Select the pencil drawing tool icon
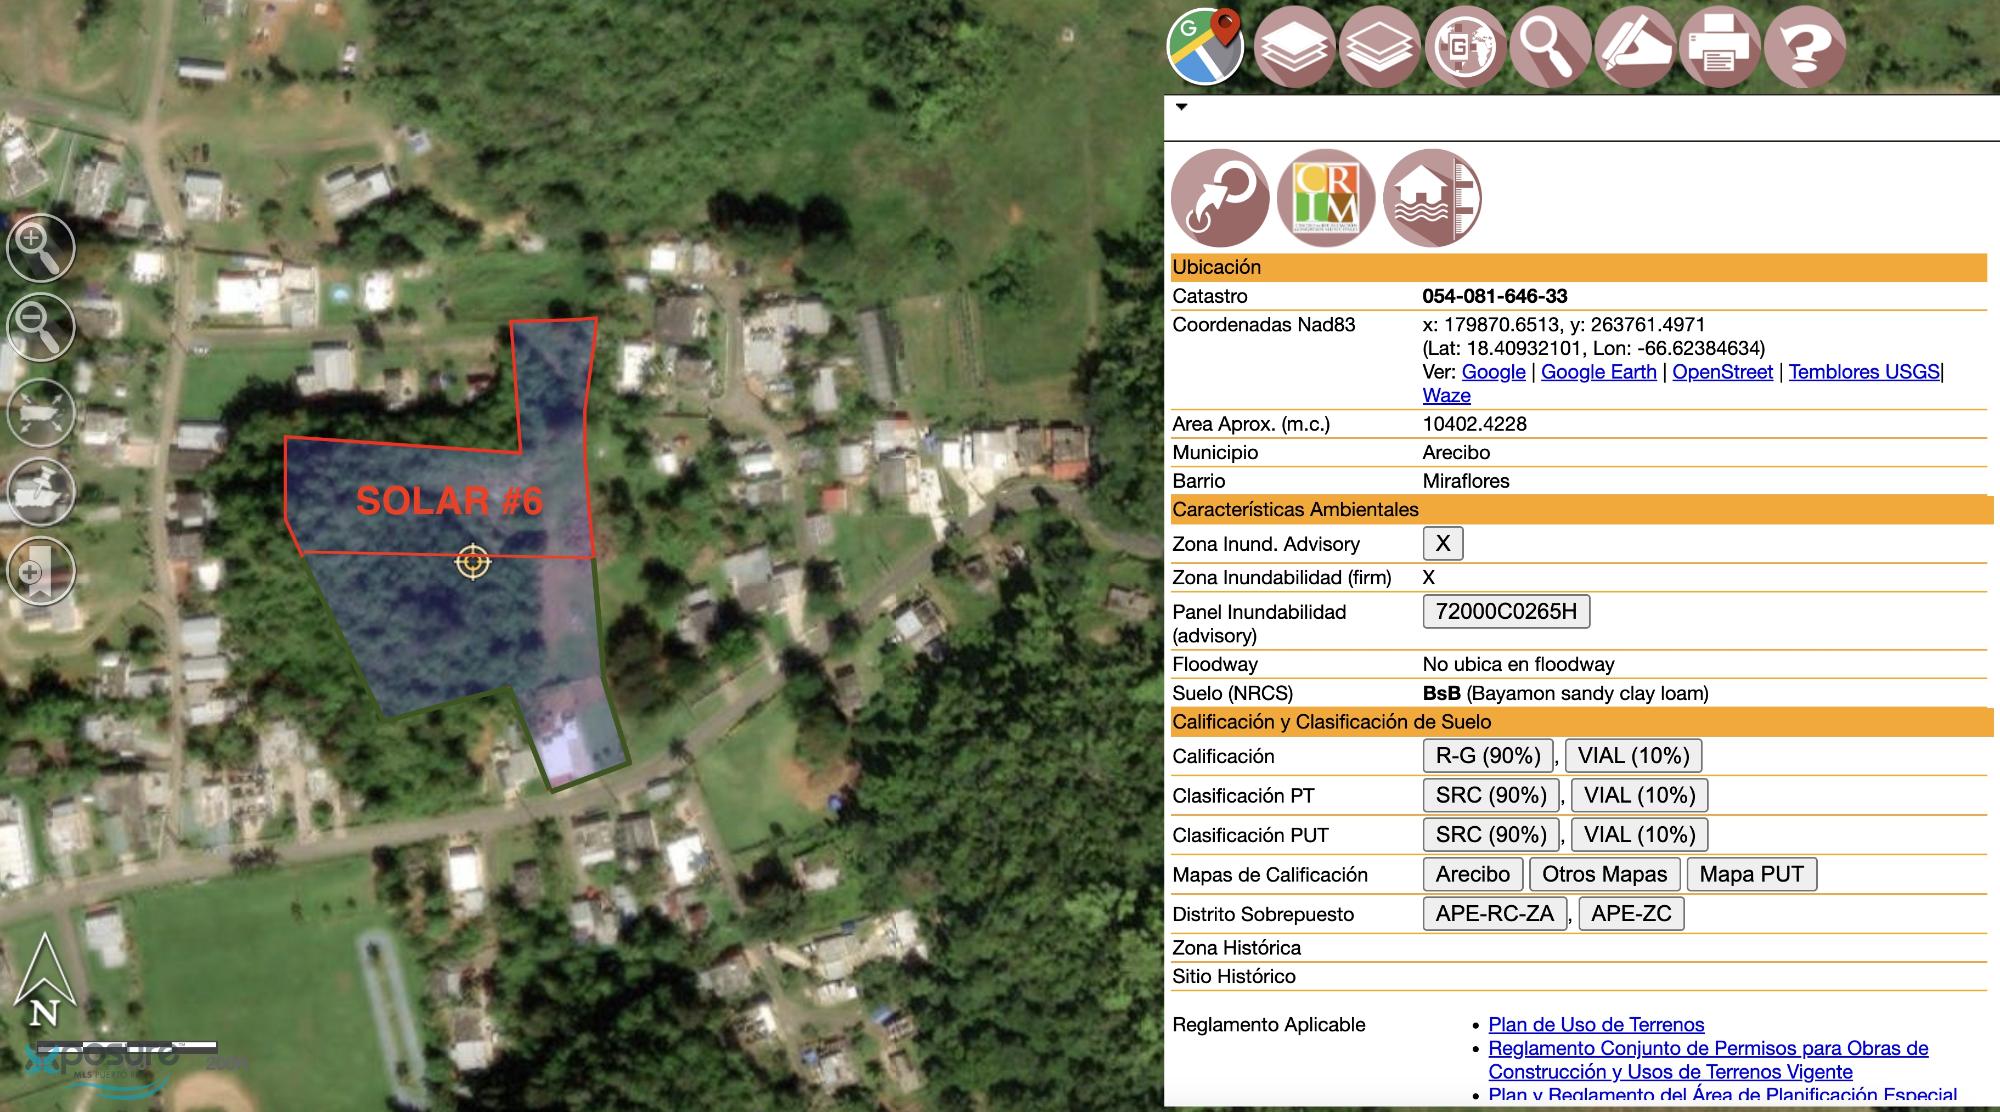 pos(1634,46)
